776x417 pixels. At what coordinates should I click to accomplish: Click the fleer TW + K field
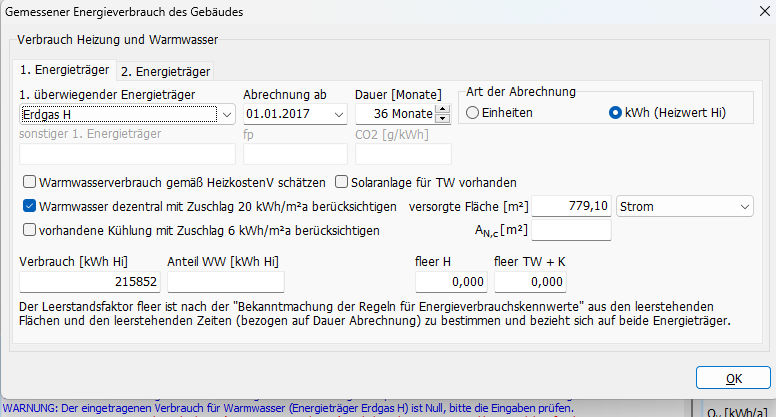tap(534, 283)
